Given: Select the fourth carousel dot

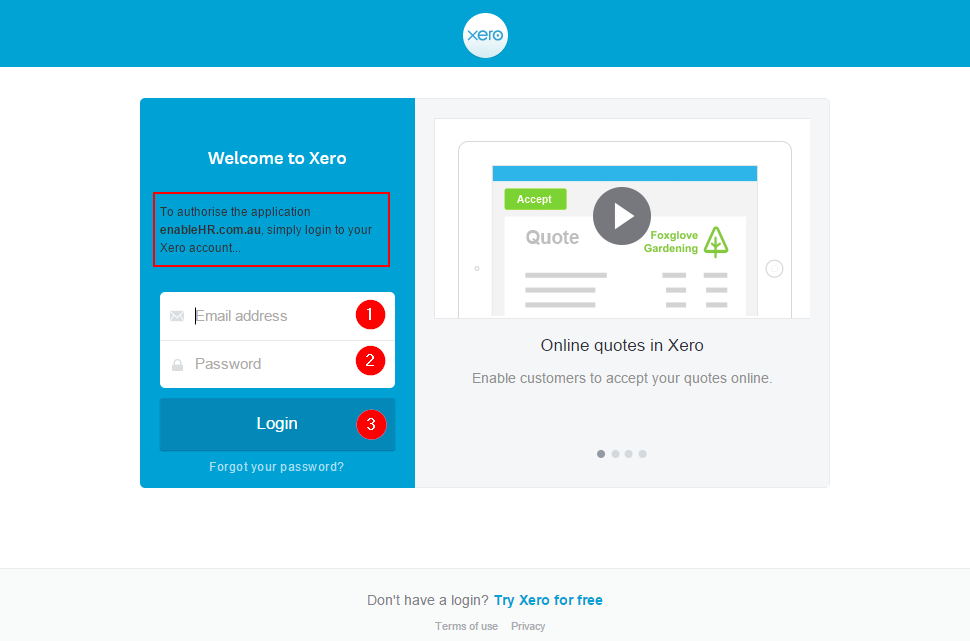Looking at the screenshot, I should (643, 454).
